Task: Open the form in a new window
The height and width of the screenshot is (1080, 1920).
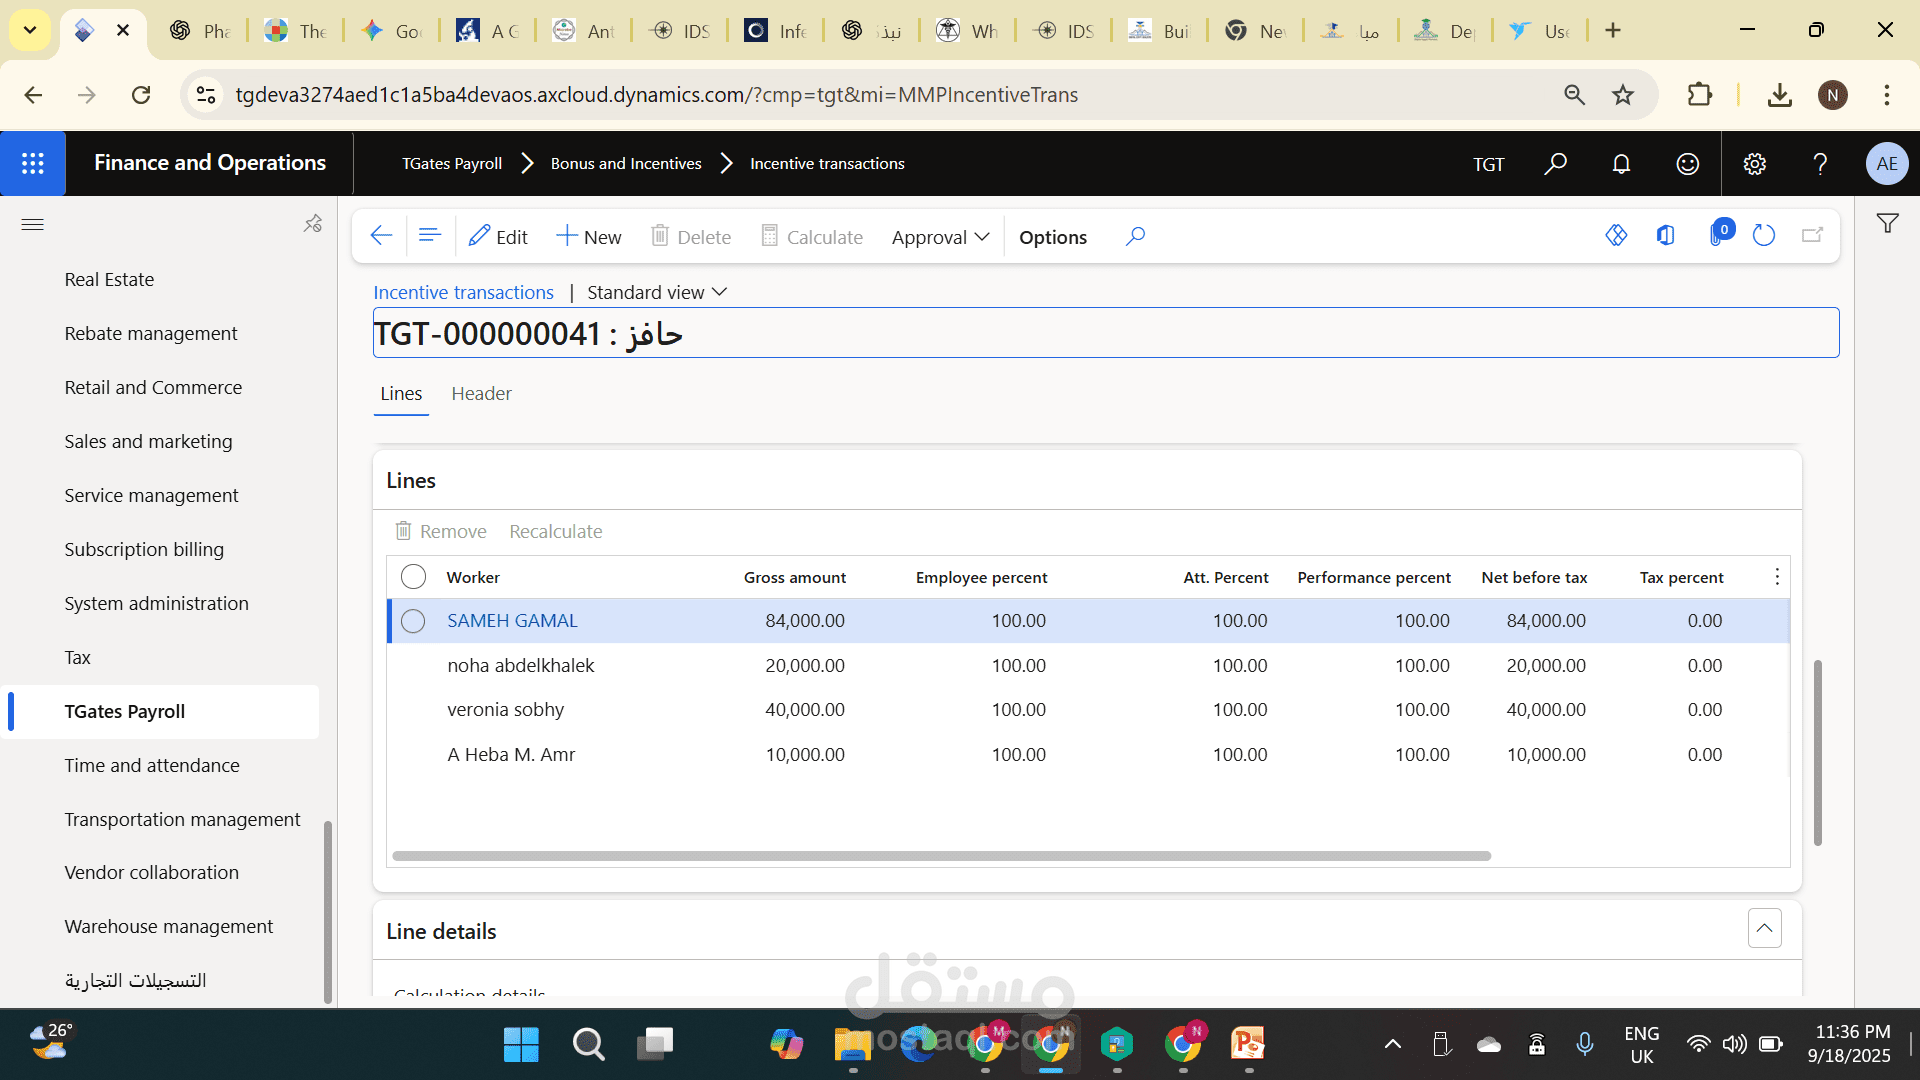Action: coord(1812,235)
